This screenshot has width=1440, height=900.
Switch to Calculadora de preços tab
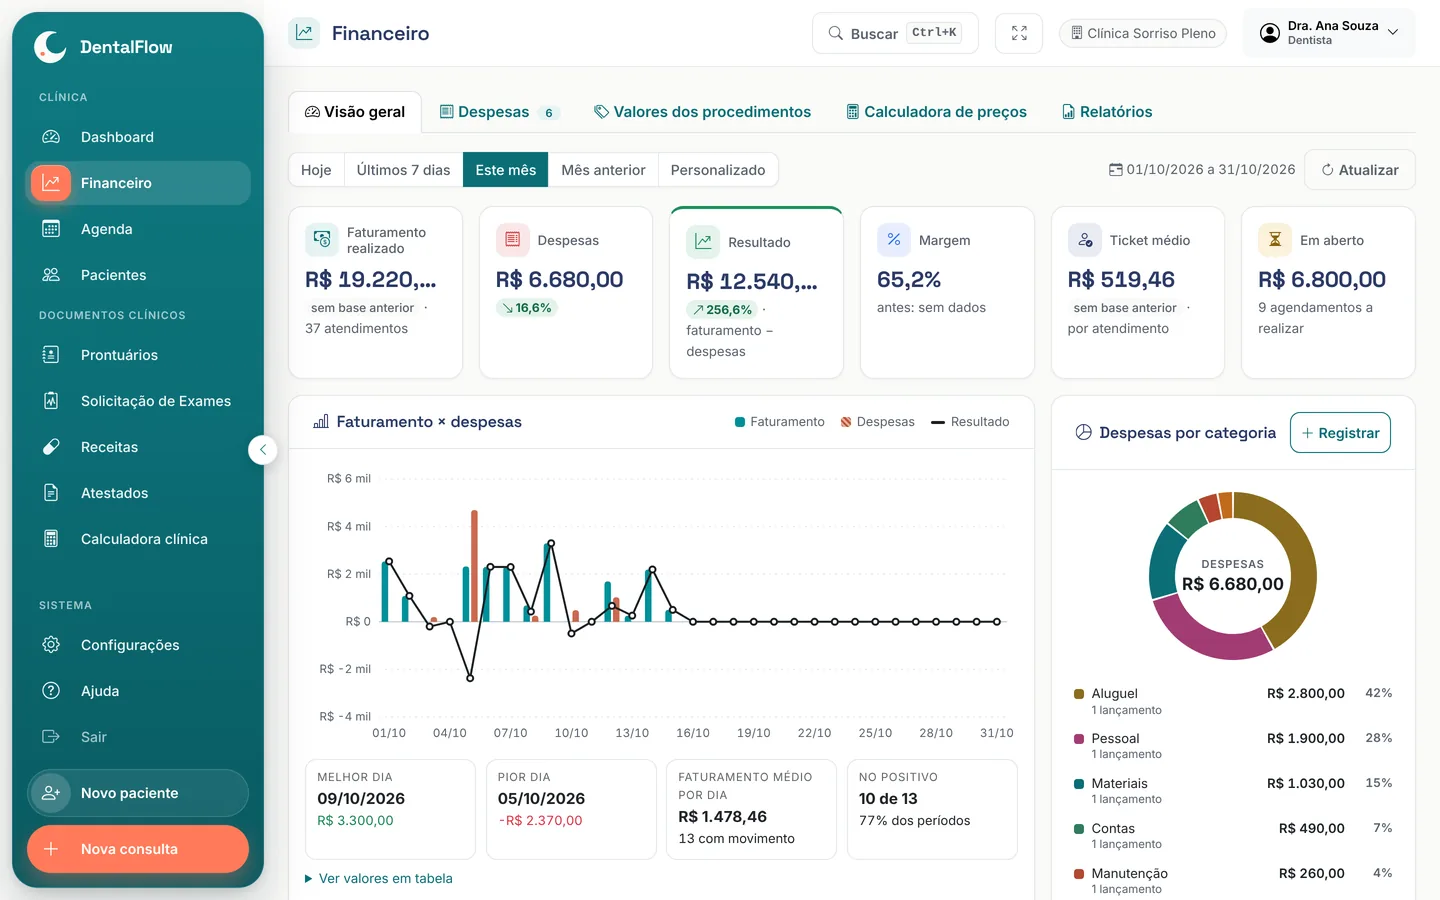tap(937, 112)
